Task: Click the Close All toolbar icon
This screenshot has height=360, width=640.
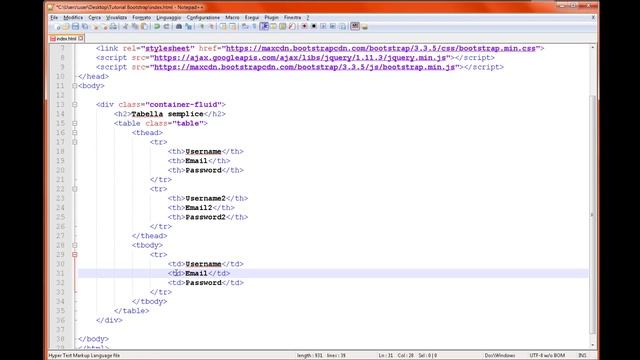Action: click(105, 27)
